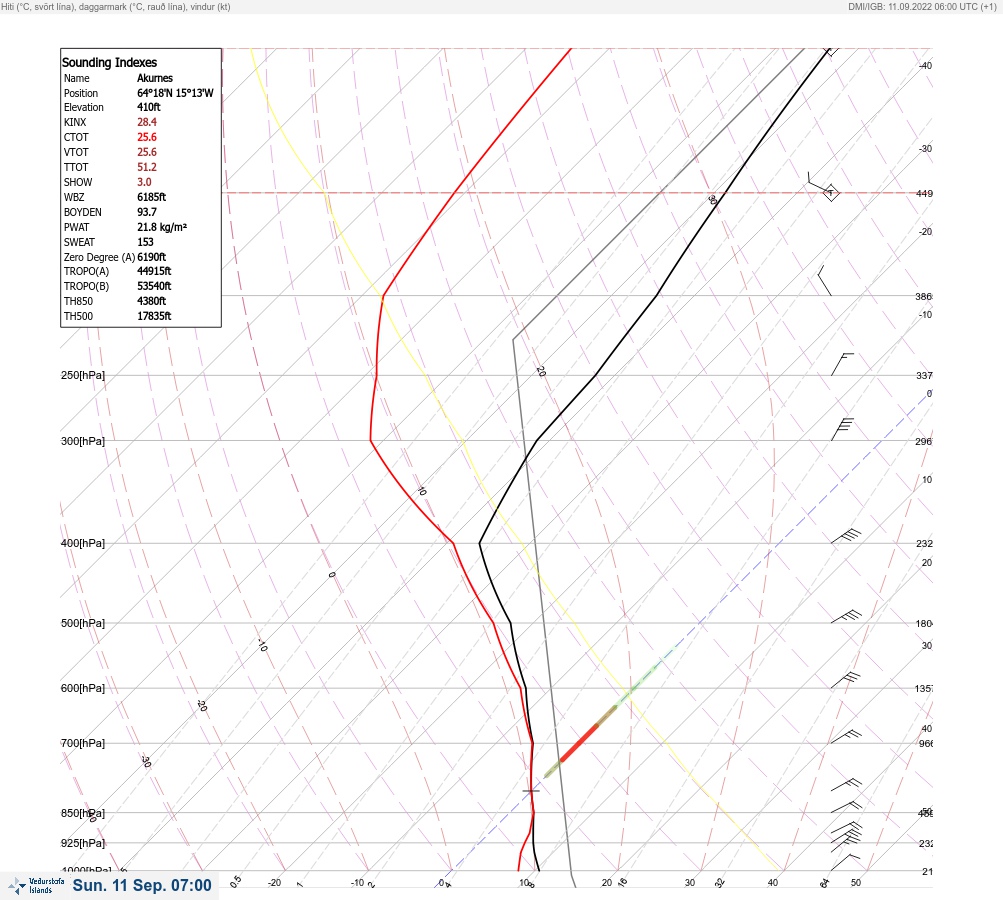Screen dimensions: 1003x900
Task: Click the diamond tropopause marker on dashed line
Action: point(831,193)
